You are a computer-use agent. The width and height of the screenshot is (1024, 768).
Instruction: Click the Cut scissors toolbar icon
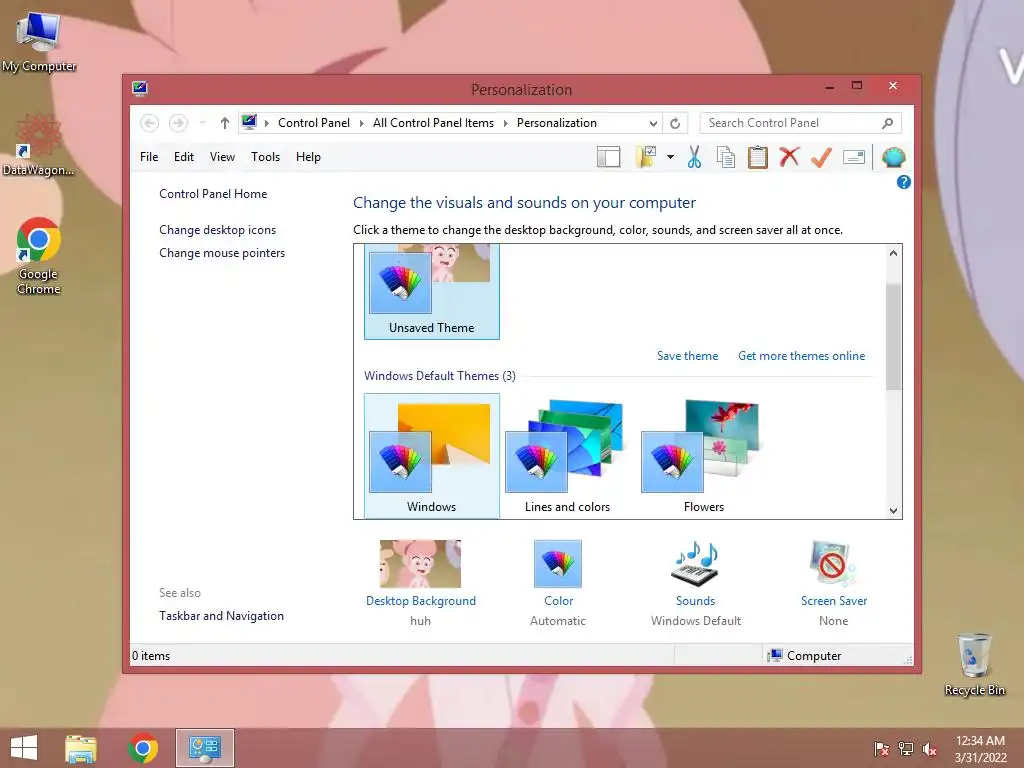tap(694, 157)
